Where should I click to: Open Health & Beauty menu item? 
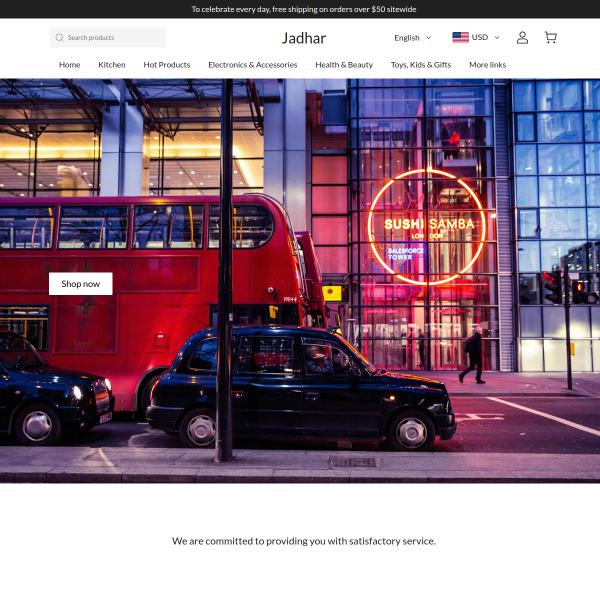pos(344,65)
